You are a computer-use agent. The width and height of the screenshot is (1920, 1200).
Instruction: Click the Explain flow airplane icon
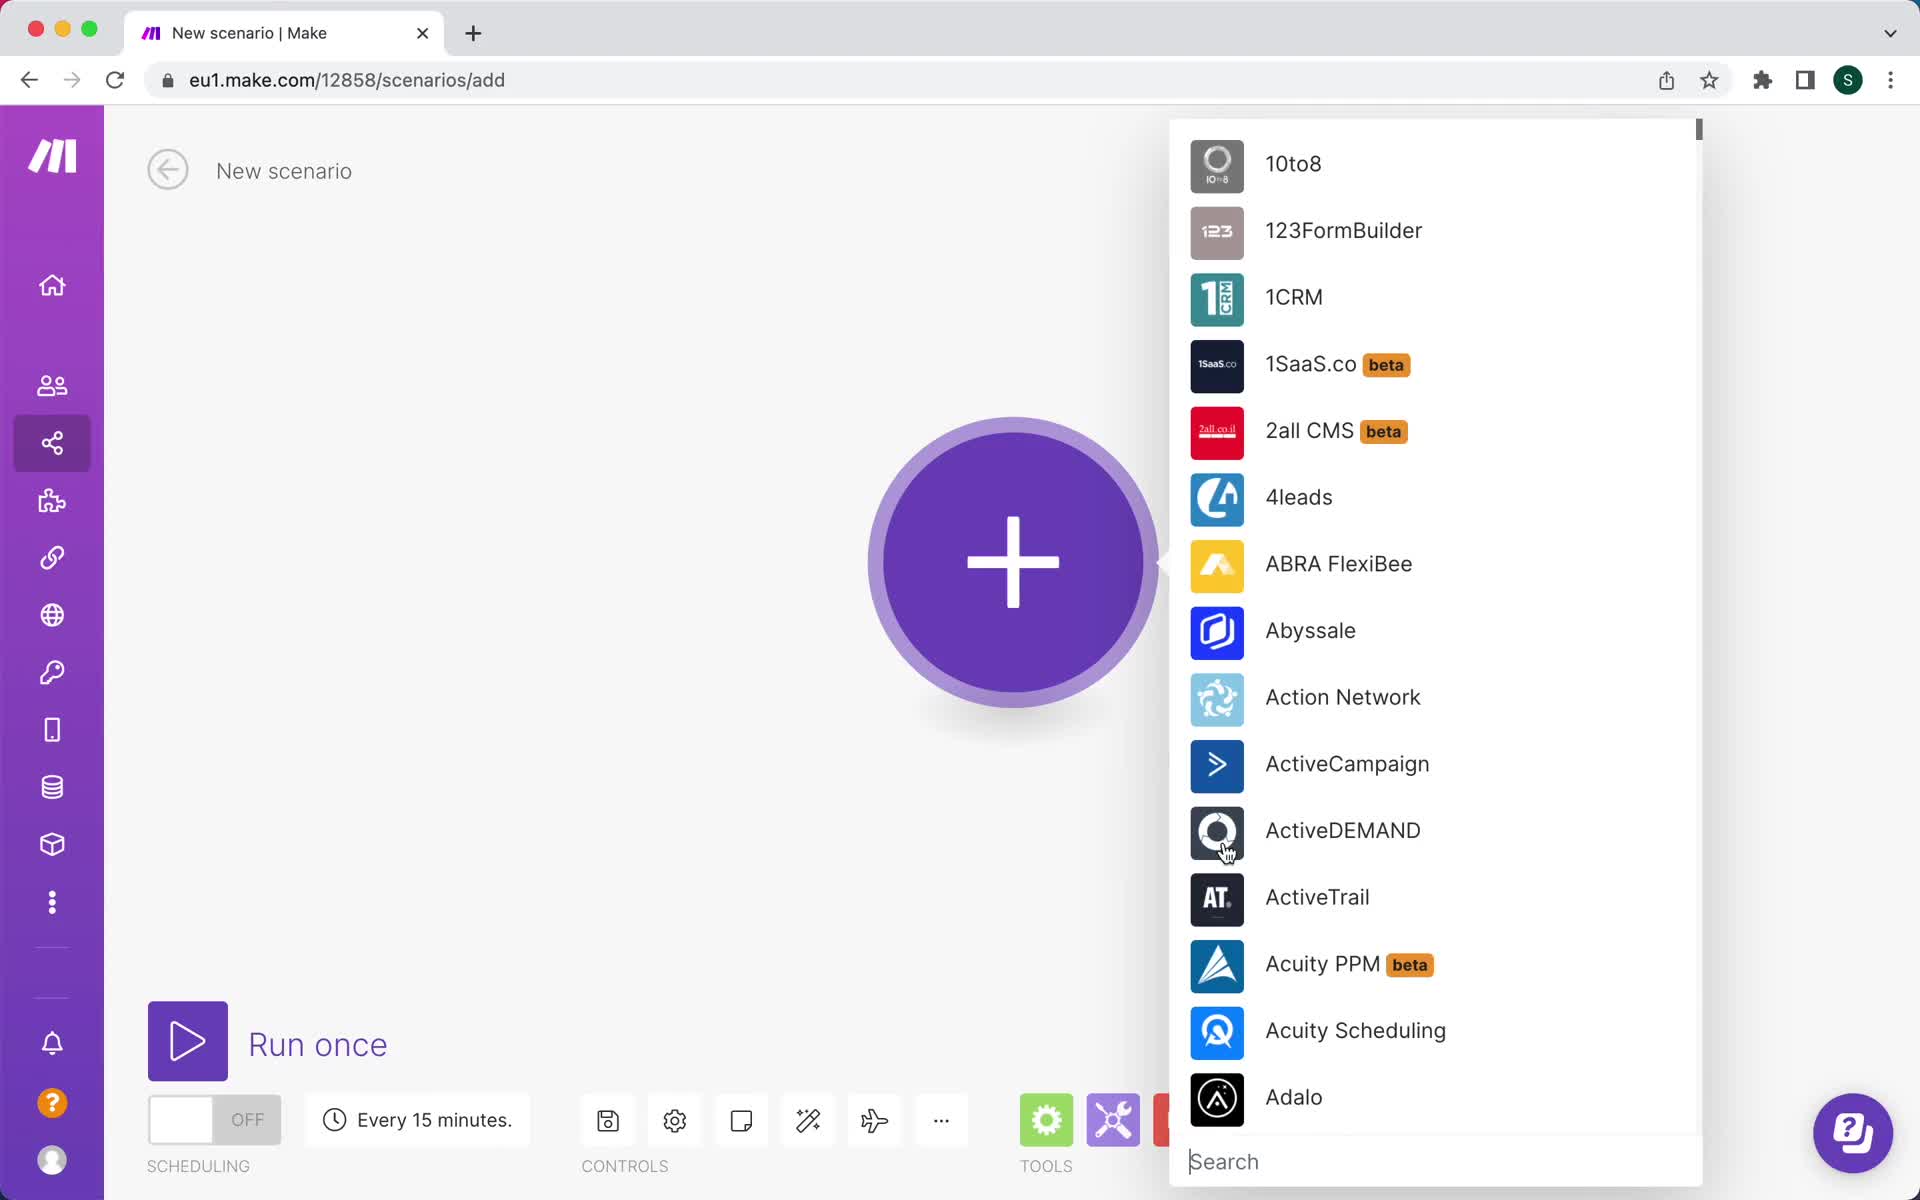point(874,1121)
